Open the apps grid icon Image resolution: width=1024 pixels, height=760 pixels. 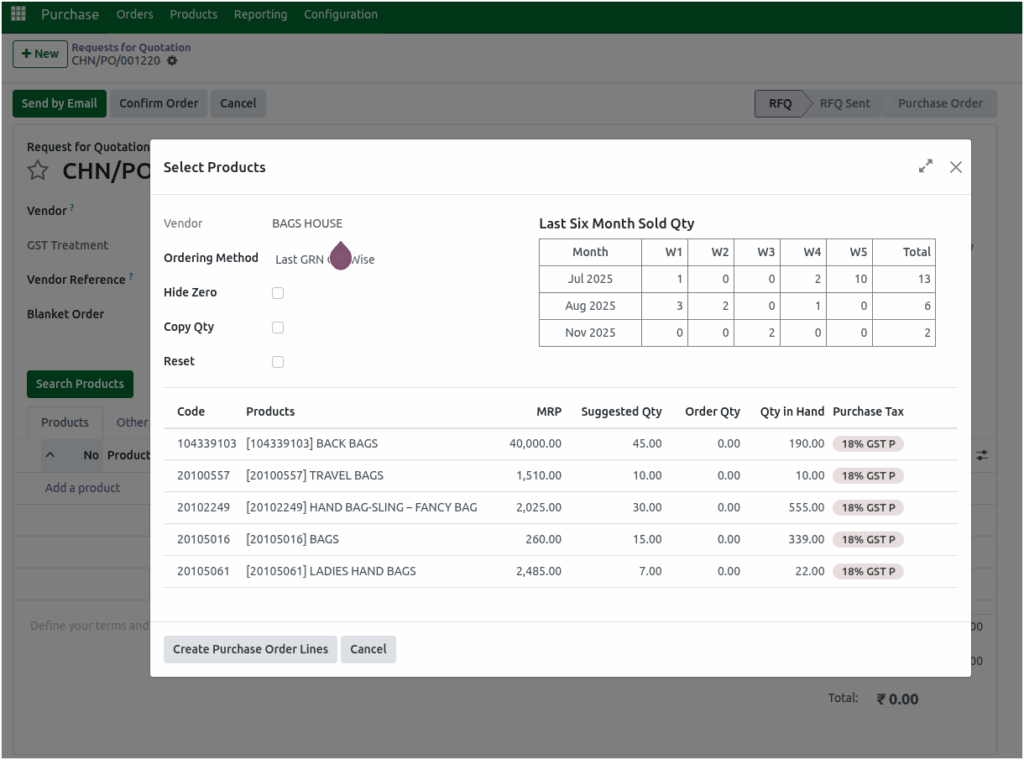pyautogui.click(x=17, y=13)
